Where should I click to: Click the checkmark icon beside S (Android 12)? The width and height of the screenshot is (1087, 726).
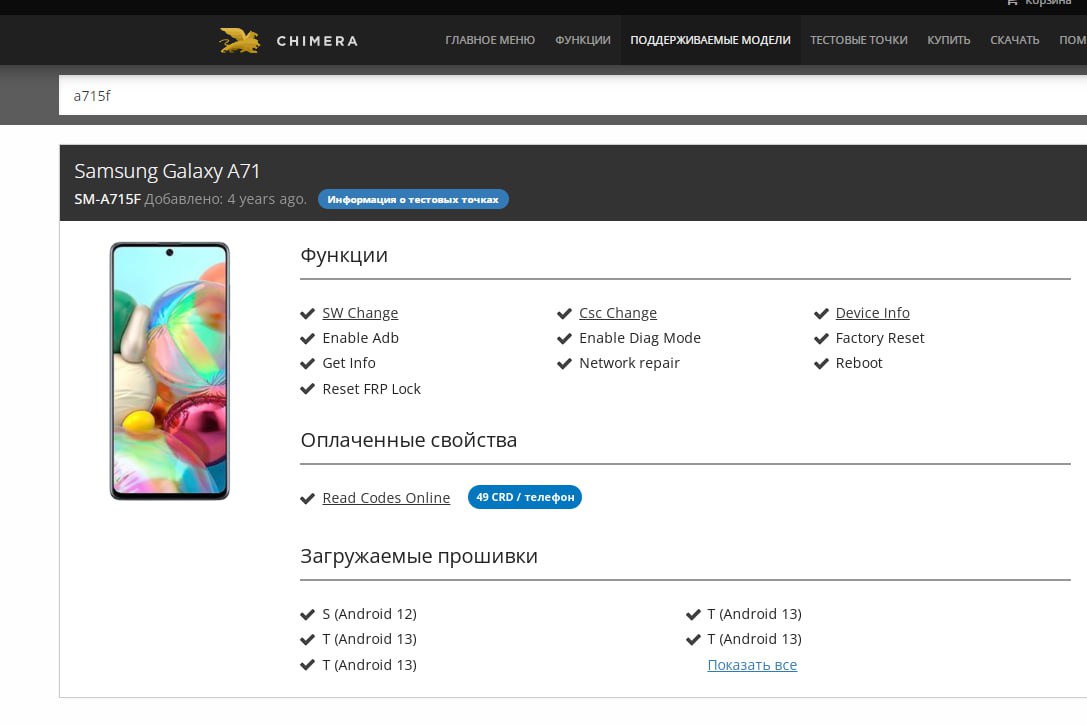coord(307,614)
